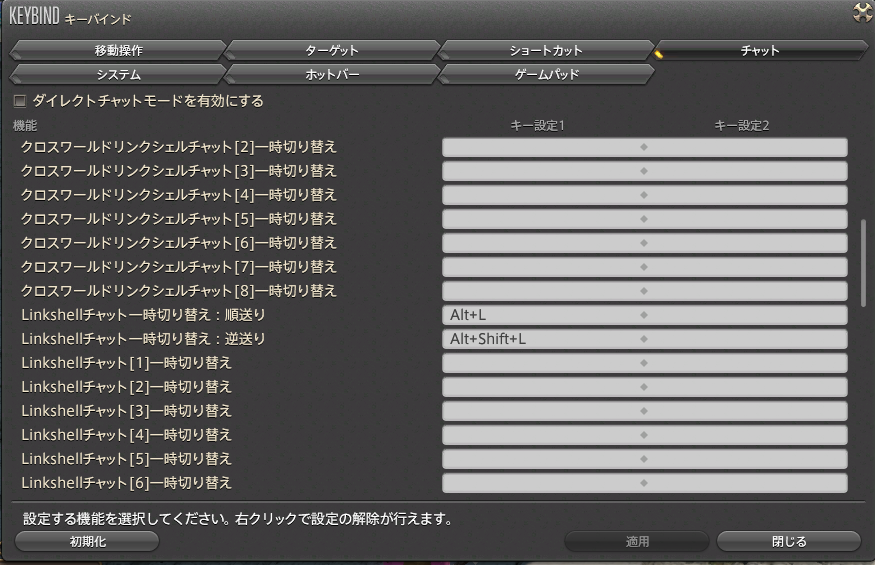Select key setting 2 for Linkshellチャット[4]
Viewport: 875px width, 565px height.
click(x=746, y=435)
